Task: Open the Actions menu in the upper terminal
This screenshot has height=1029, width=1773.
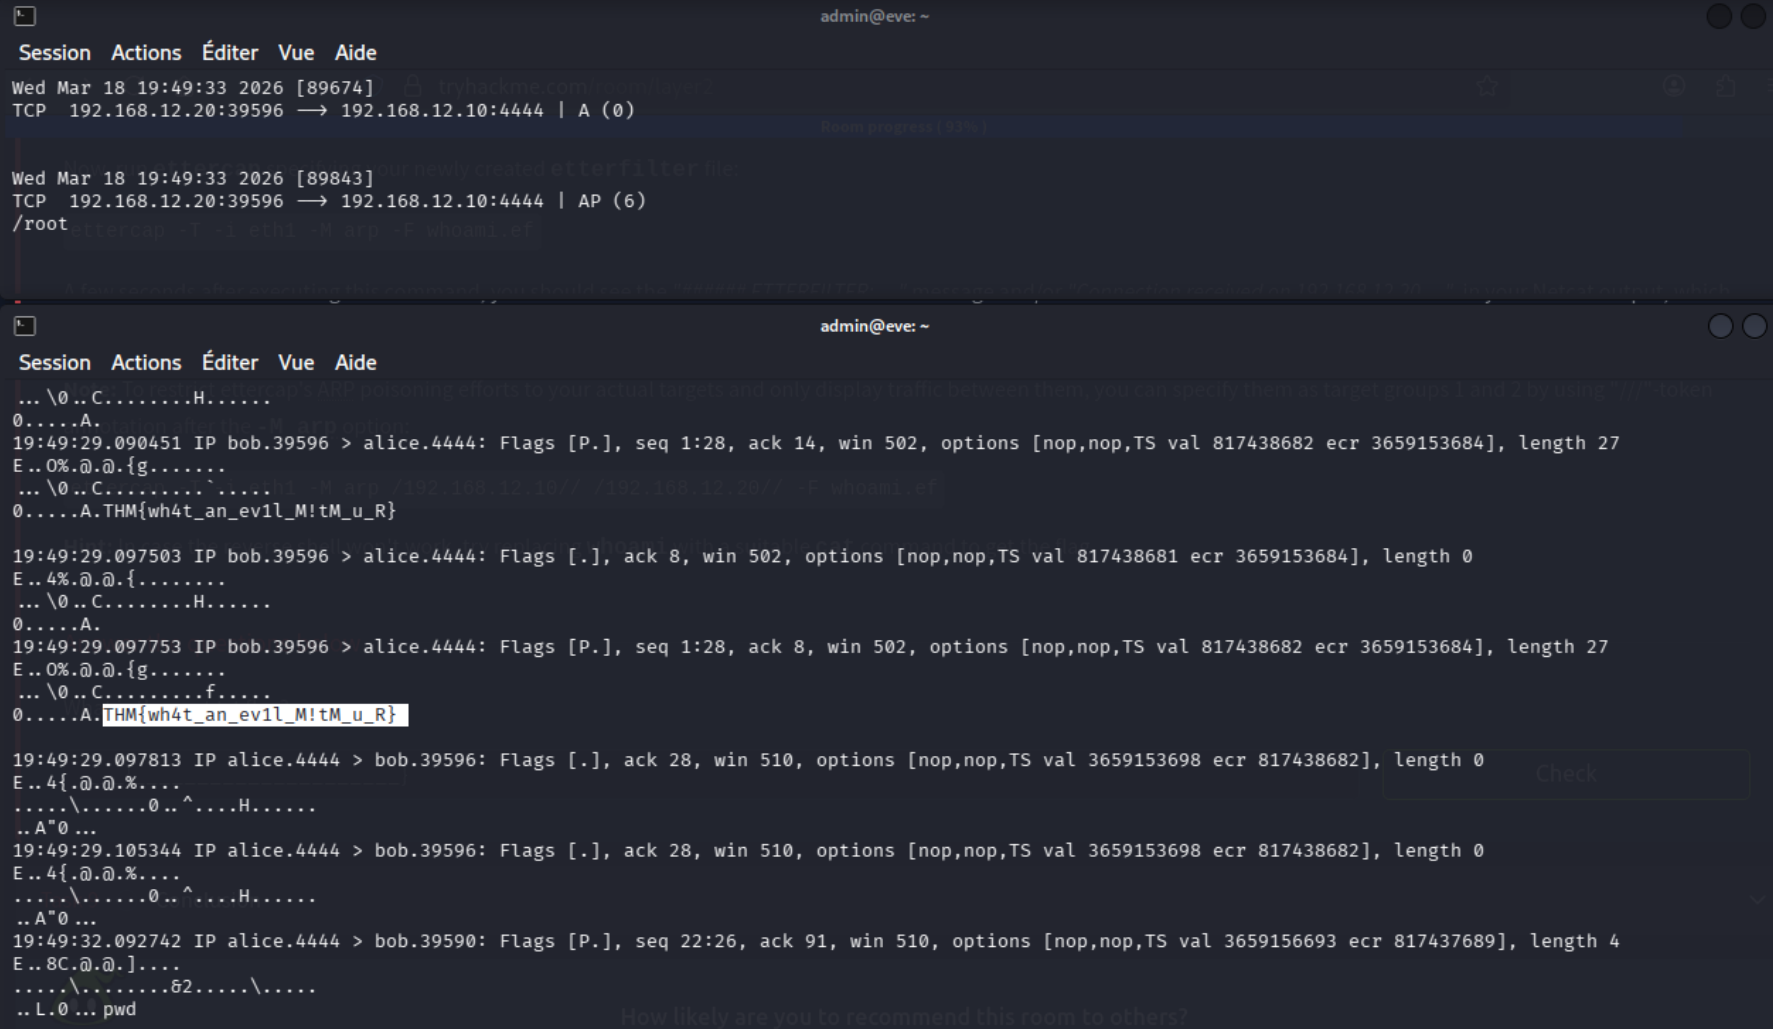Action: [146, 53]
